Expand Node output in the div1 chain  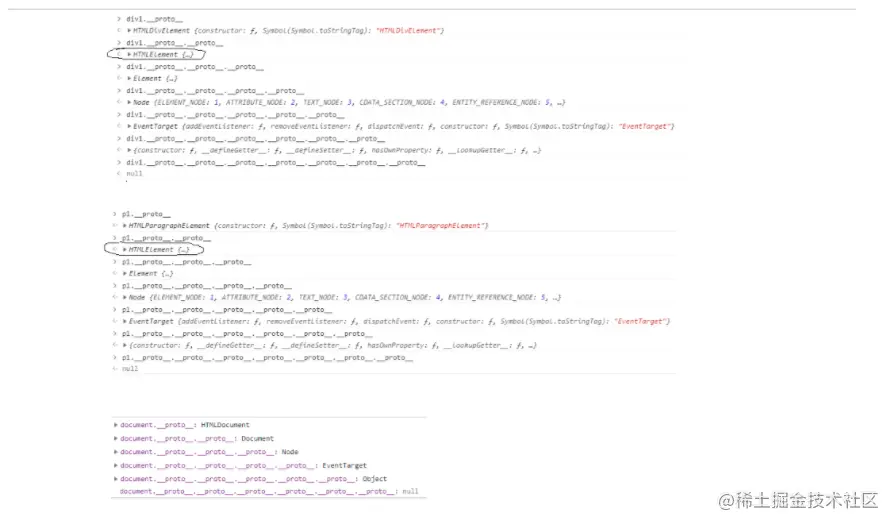pos(129,103)
